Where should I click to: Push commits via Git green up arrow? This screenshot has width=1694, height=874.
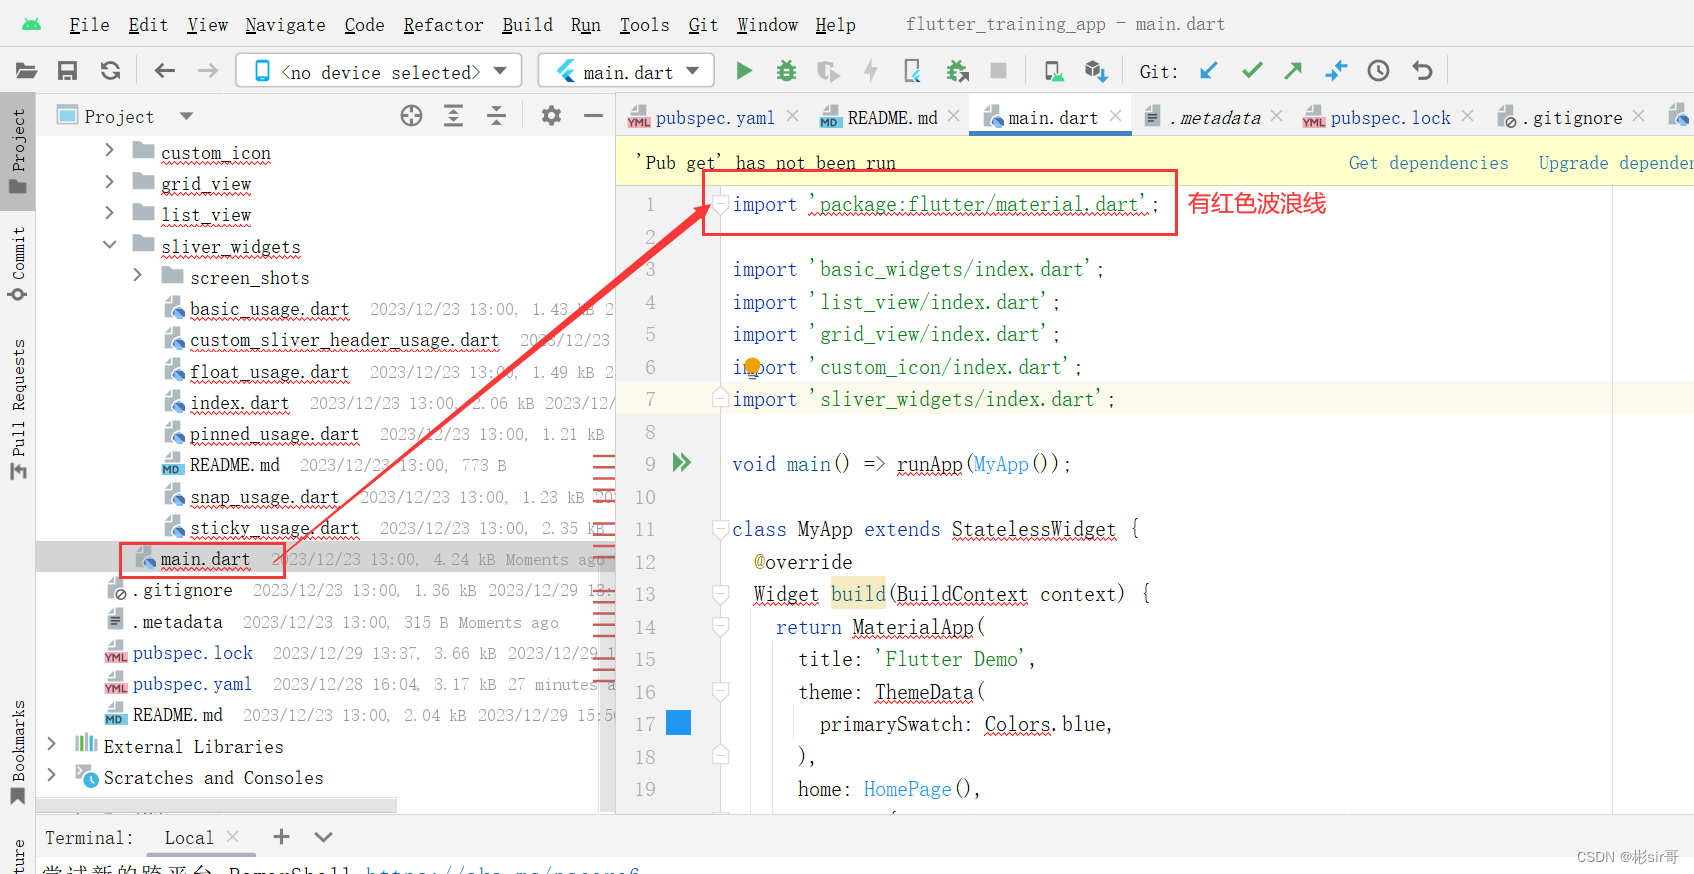pos(1294,71)
